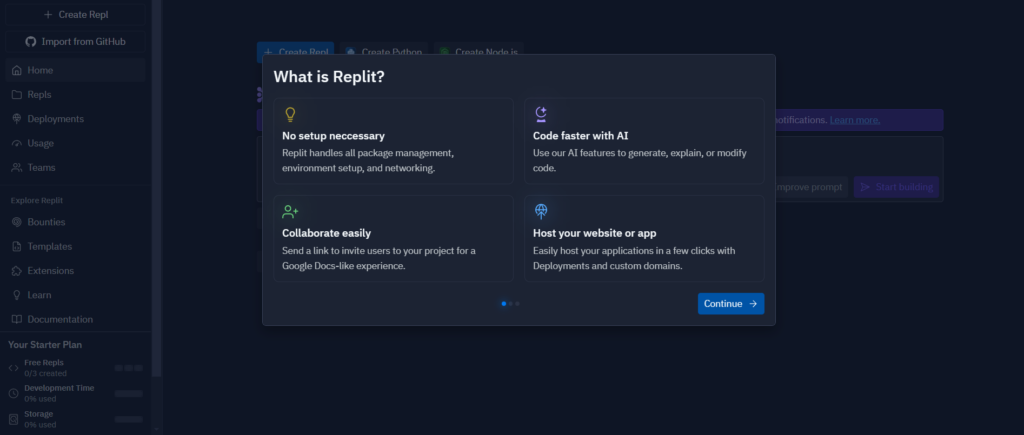
Task: Click the 0/3 created text
Action: pyautogui.click(x=45, y=374)
